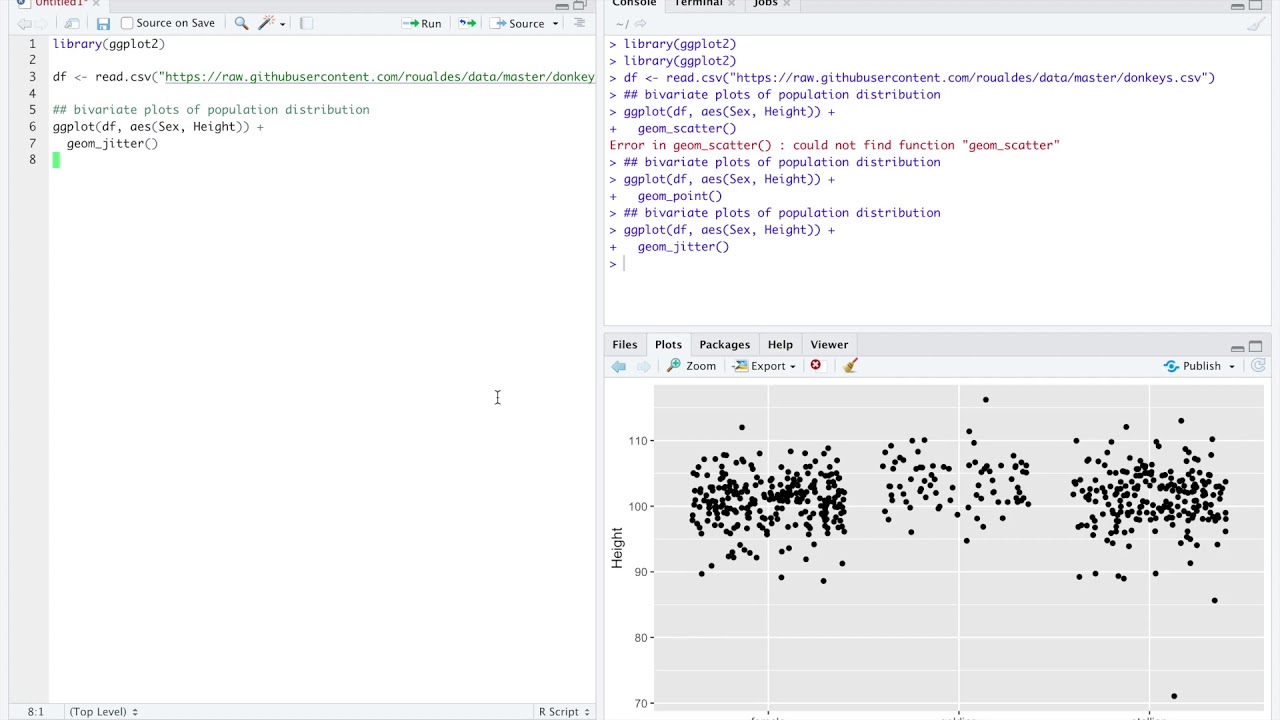This screenshot has width=1280, height=720.
Task: Minimize the plots pane
Action: point(1238,347)
